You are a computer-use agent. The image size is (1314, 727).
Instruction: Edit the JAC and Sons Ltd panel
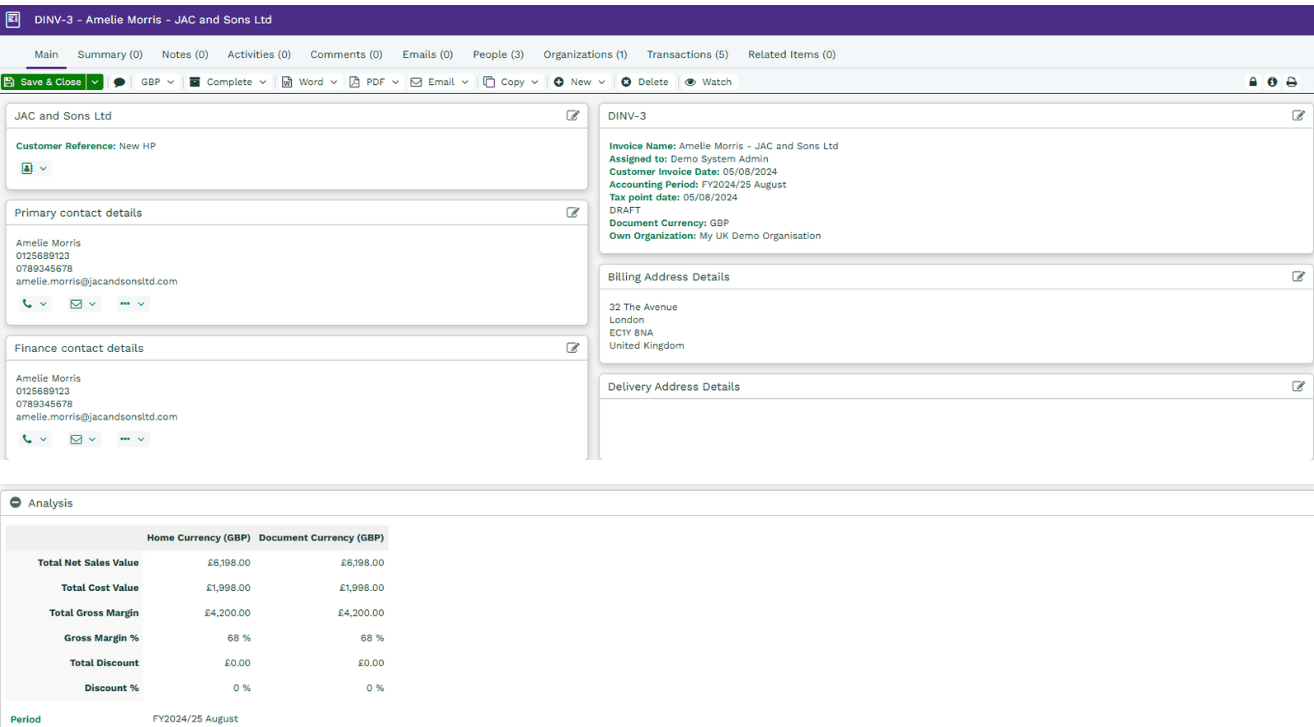click(573, 116)
